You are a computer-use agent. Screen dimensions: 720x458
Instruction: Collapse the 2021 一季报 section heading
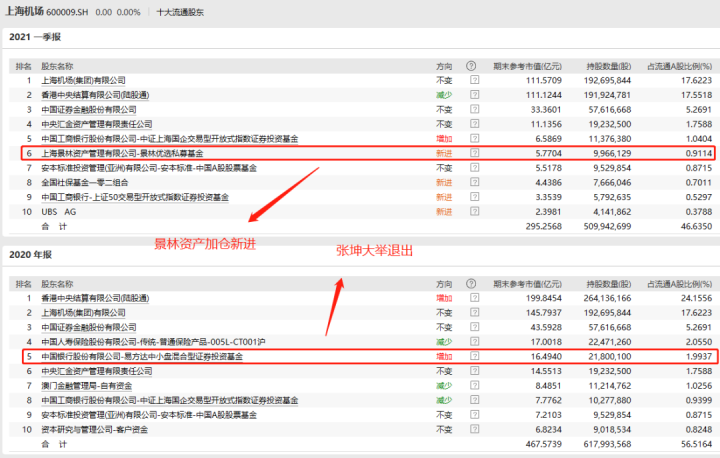(x=35, y=37)
